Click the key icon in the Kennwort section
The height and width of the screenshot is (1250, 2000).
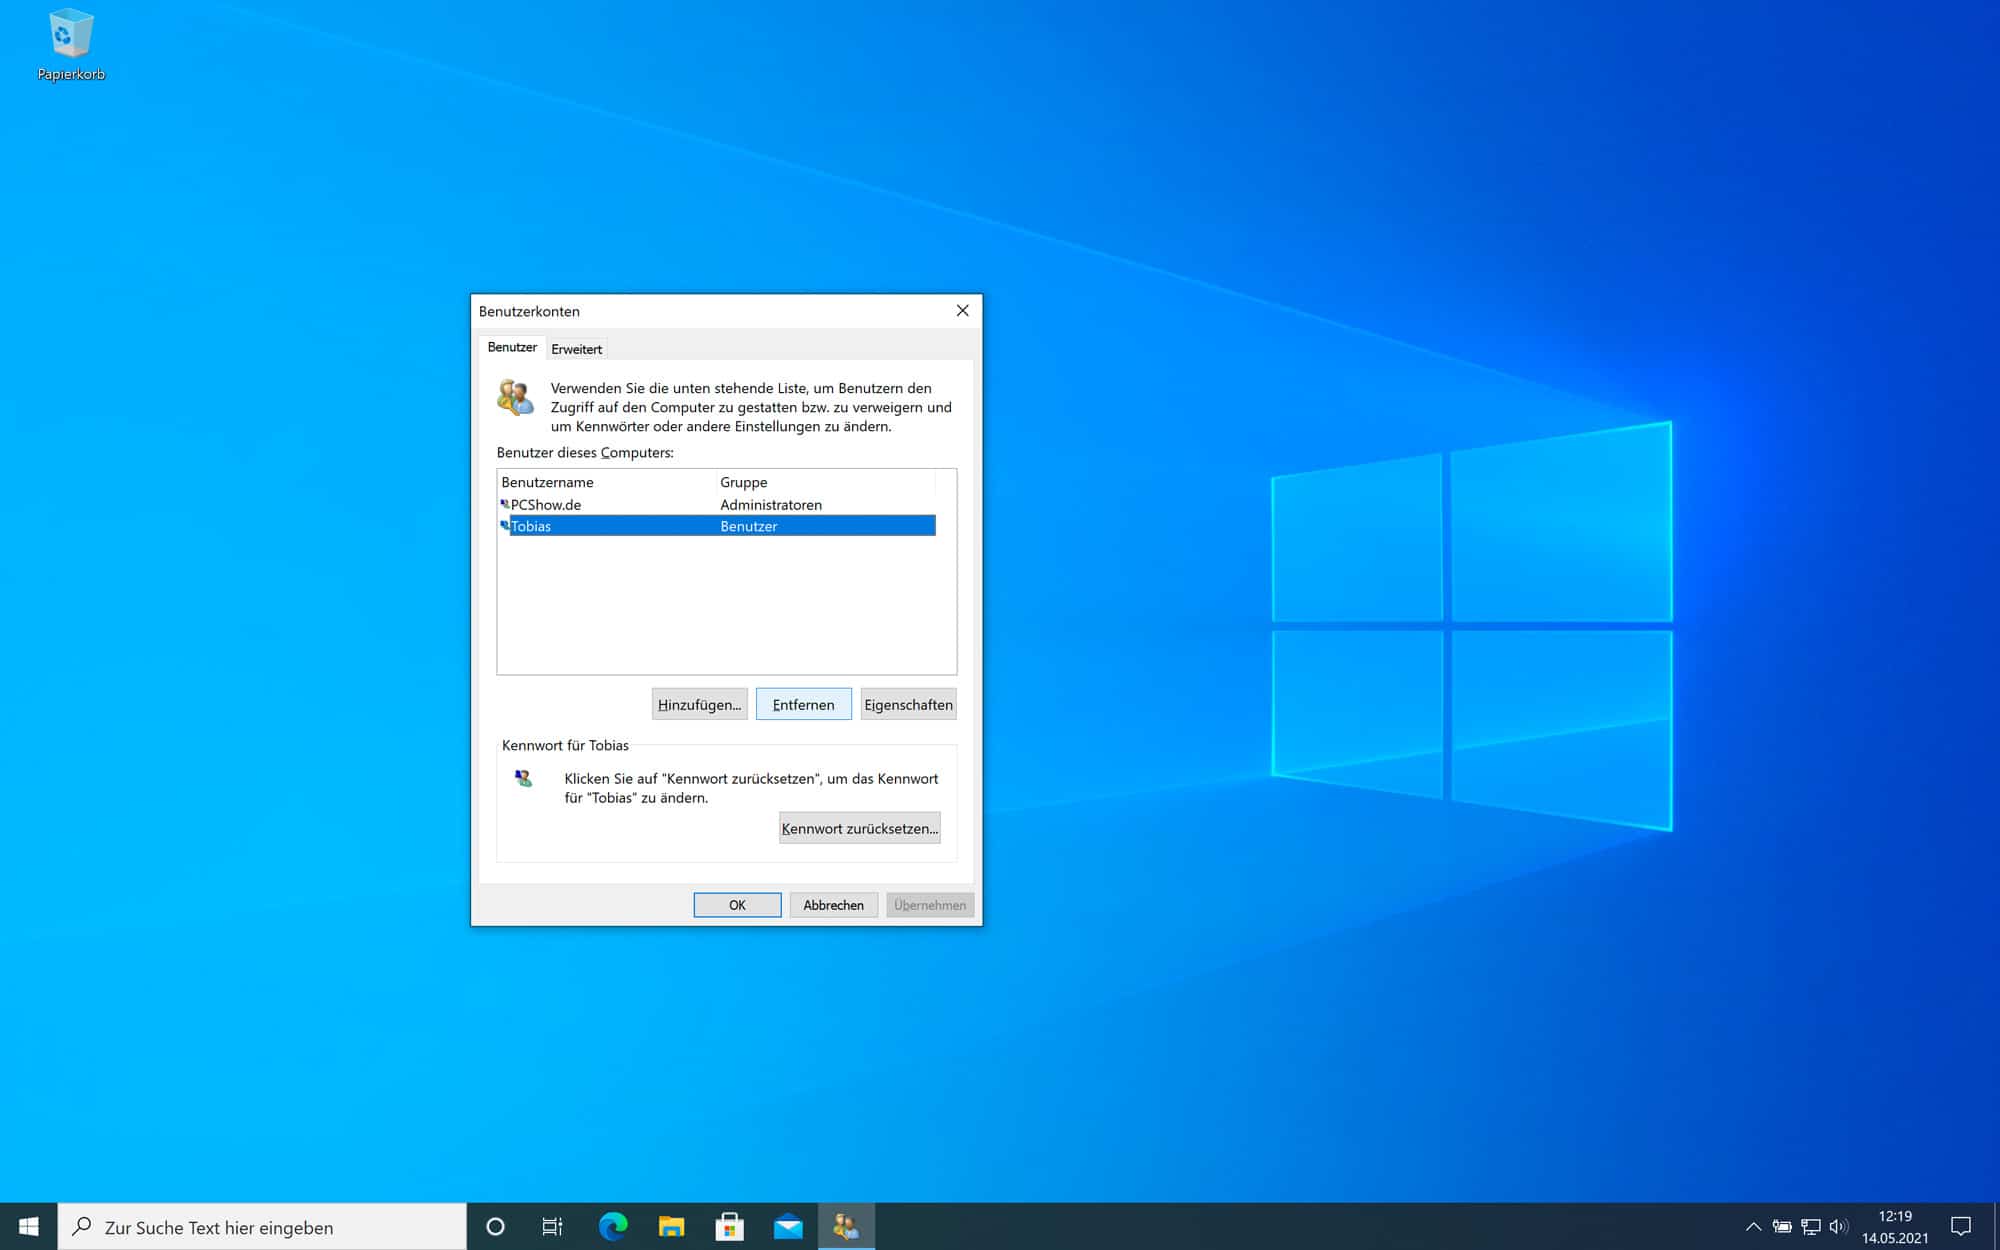tap(524, 779)
